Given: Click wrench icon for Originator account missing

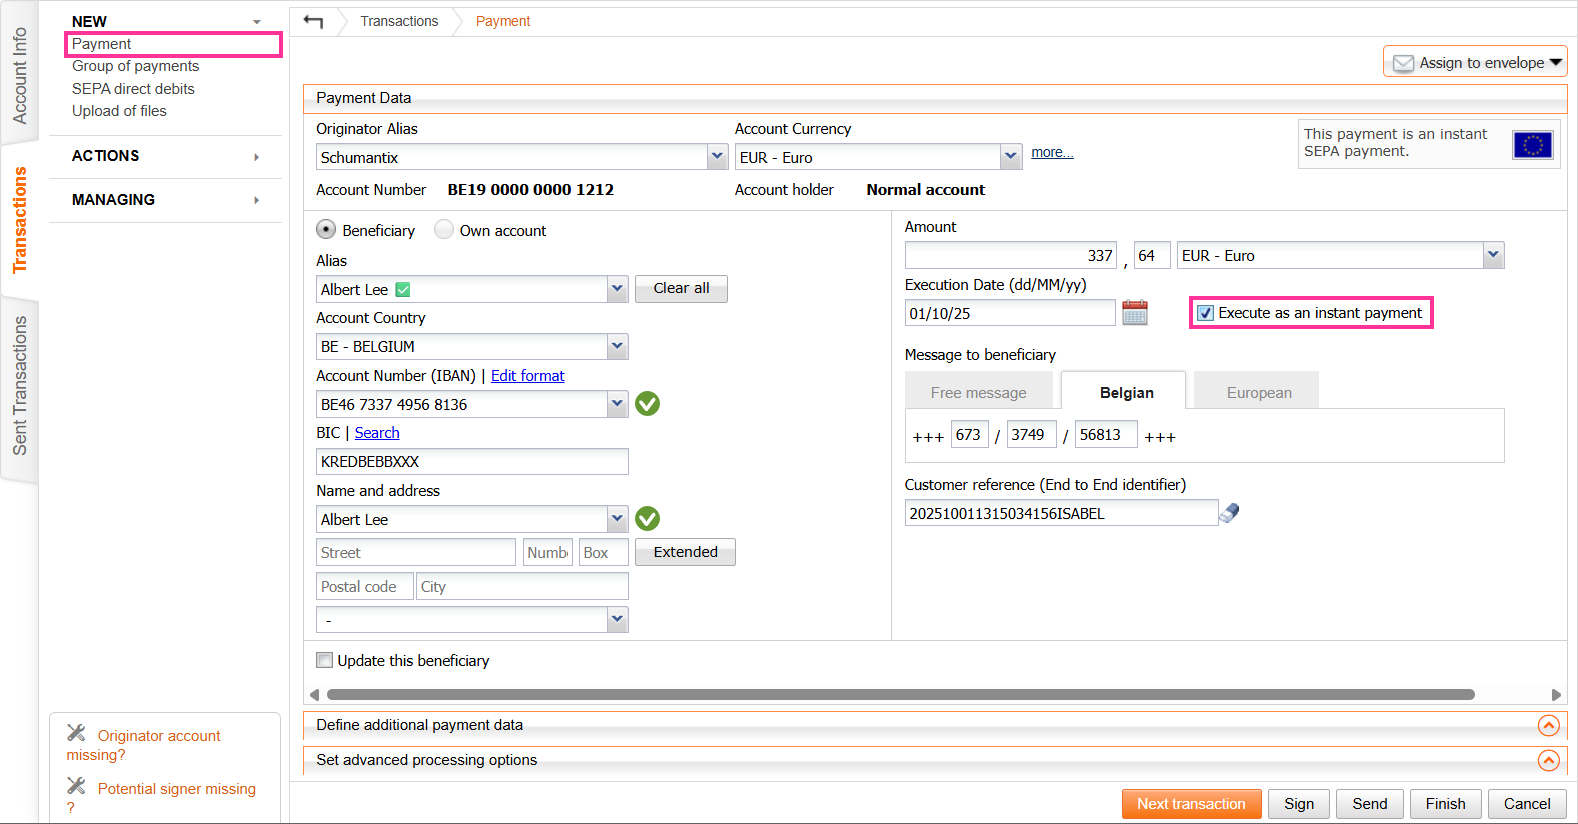Looking at the screenshot, I should point(76,733).
